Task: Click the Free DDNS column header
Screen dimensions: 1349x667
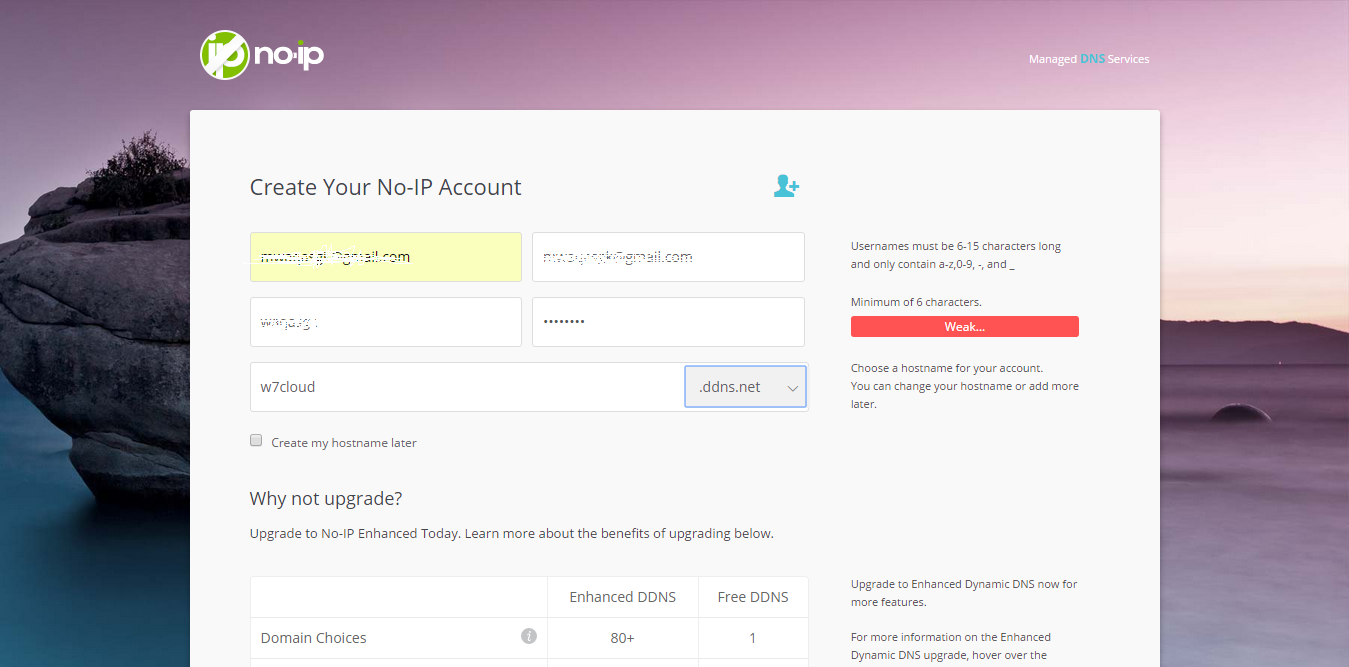Action: click(x=753, y=597)
